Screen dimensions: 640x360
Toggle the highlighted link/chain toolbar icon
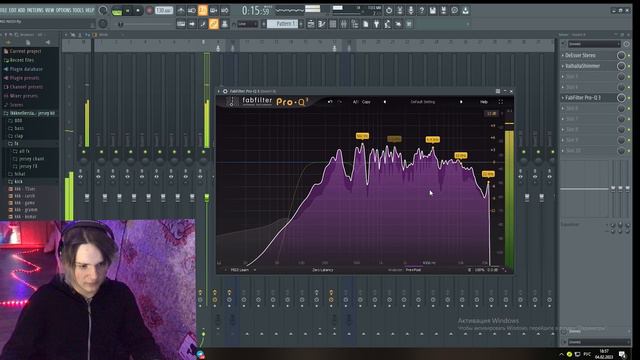click(213, 24)
